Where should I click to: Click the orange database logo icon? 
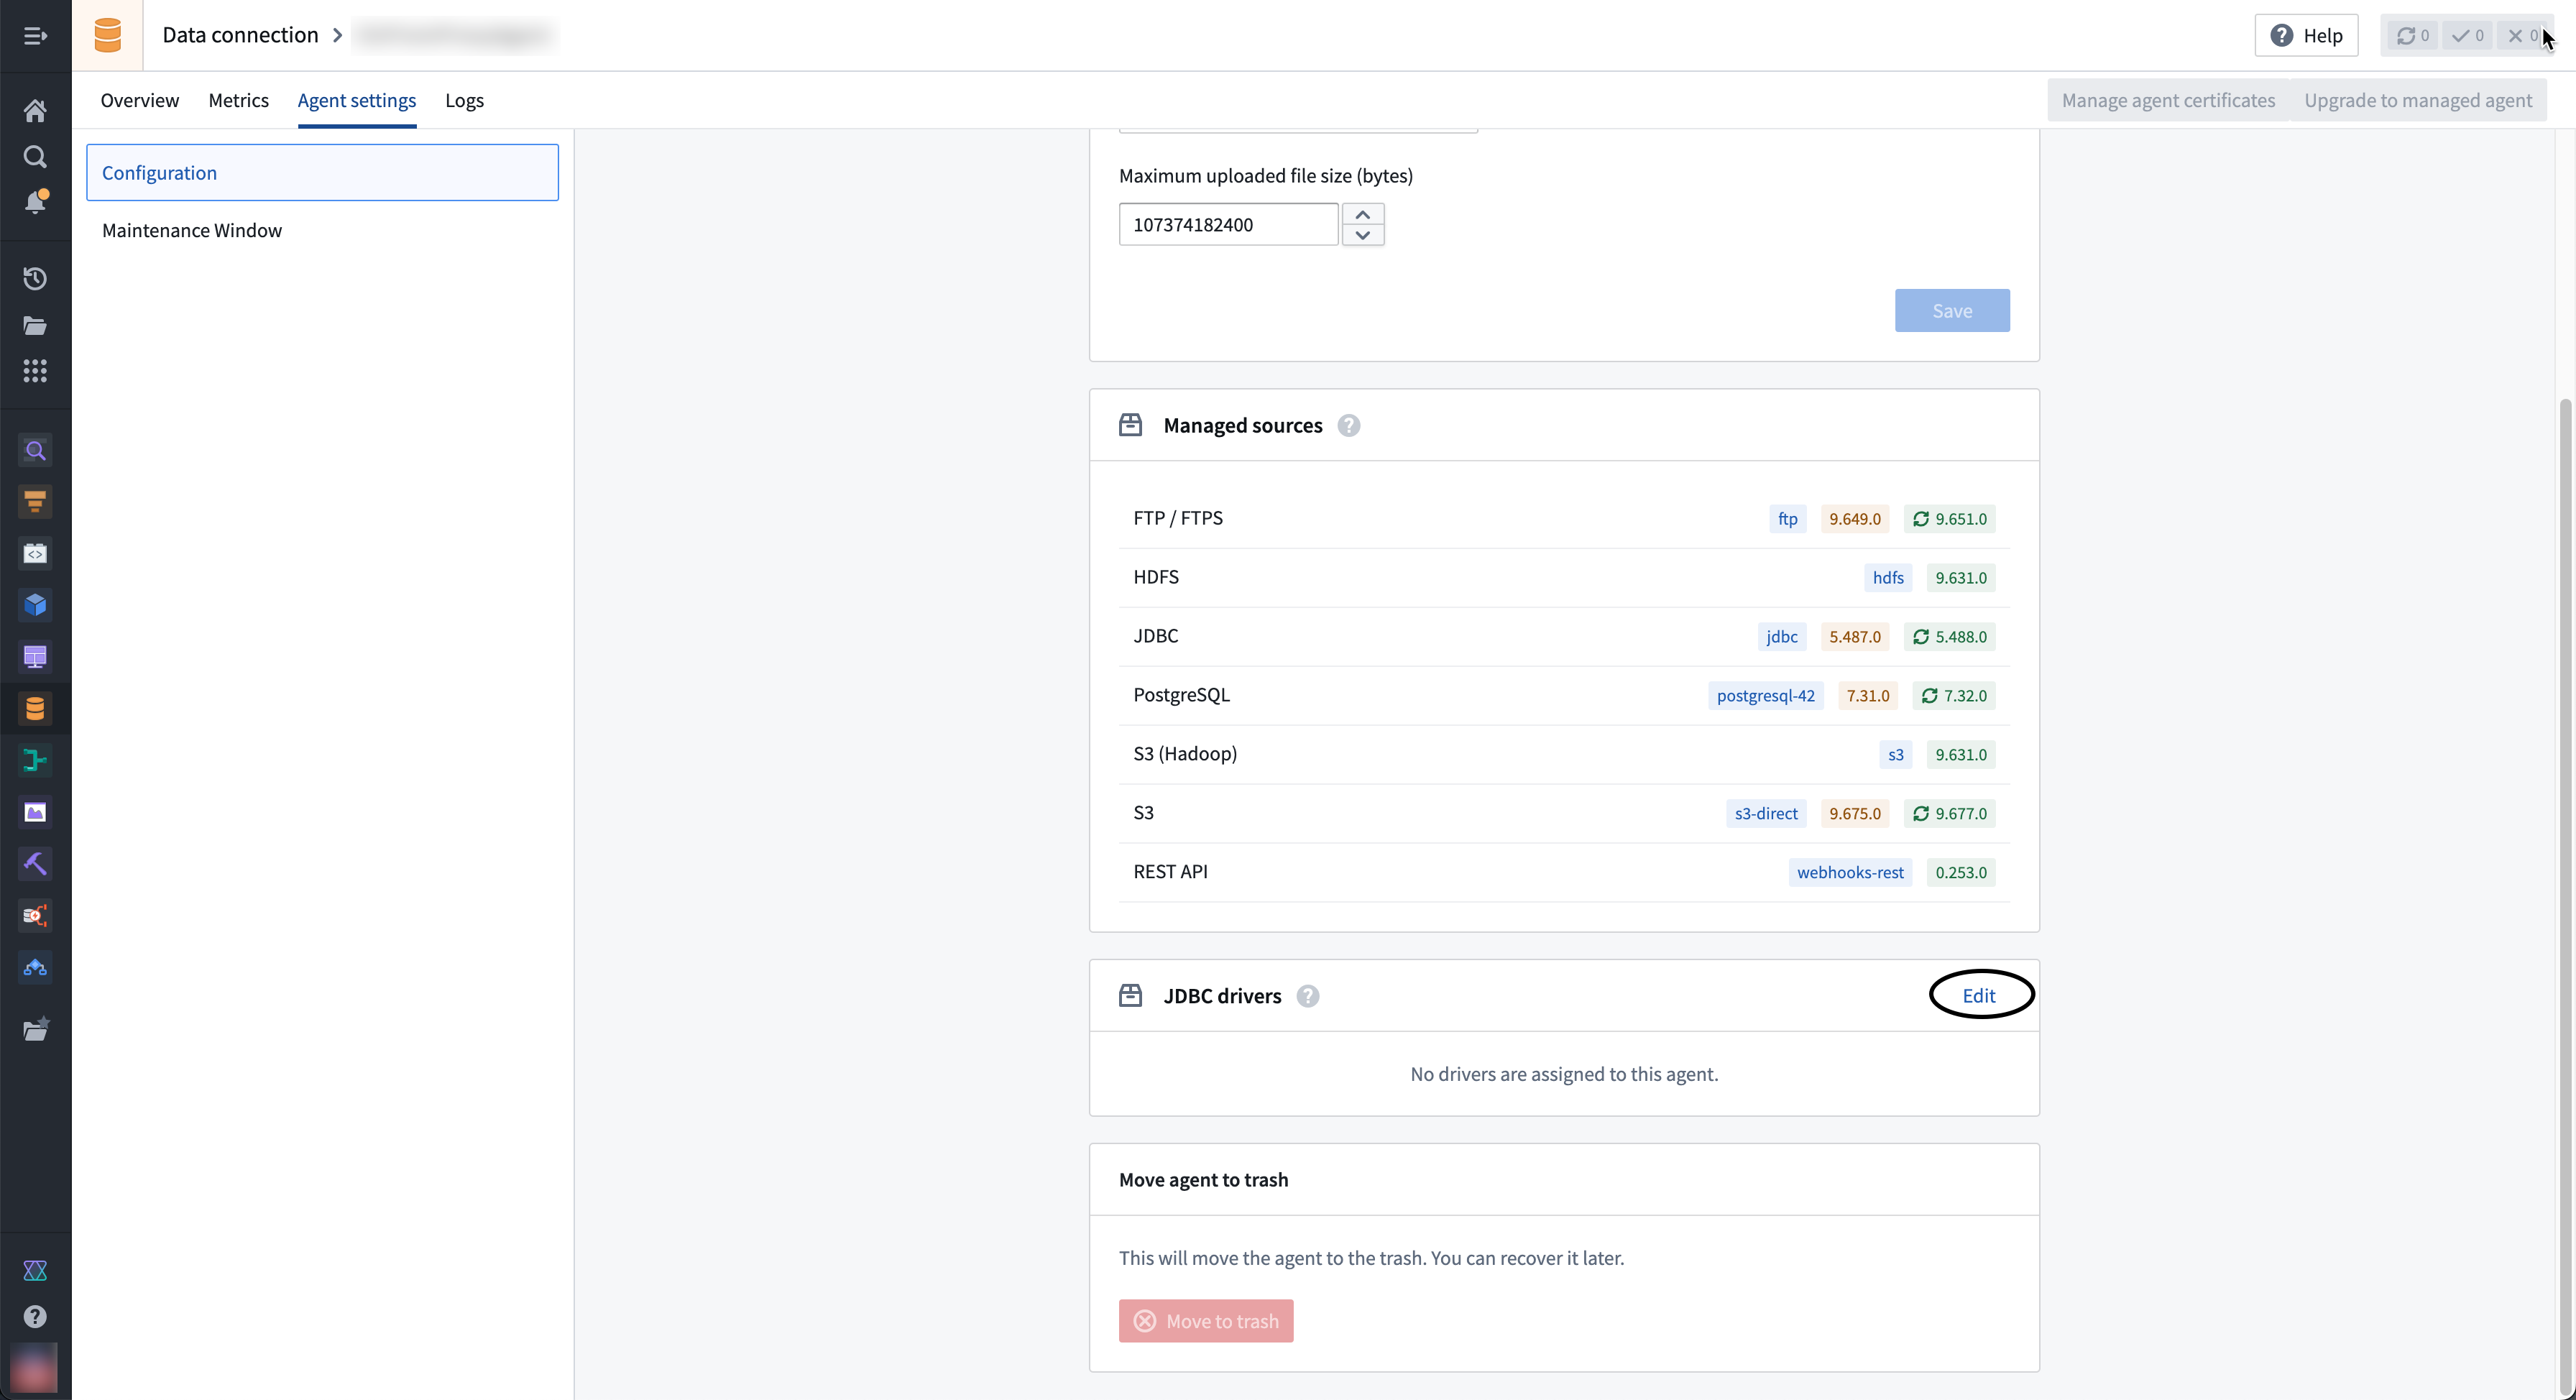pos(107,35)
